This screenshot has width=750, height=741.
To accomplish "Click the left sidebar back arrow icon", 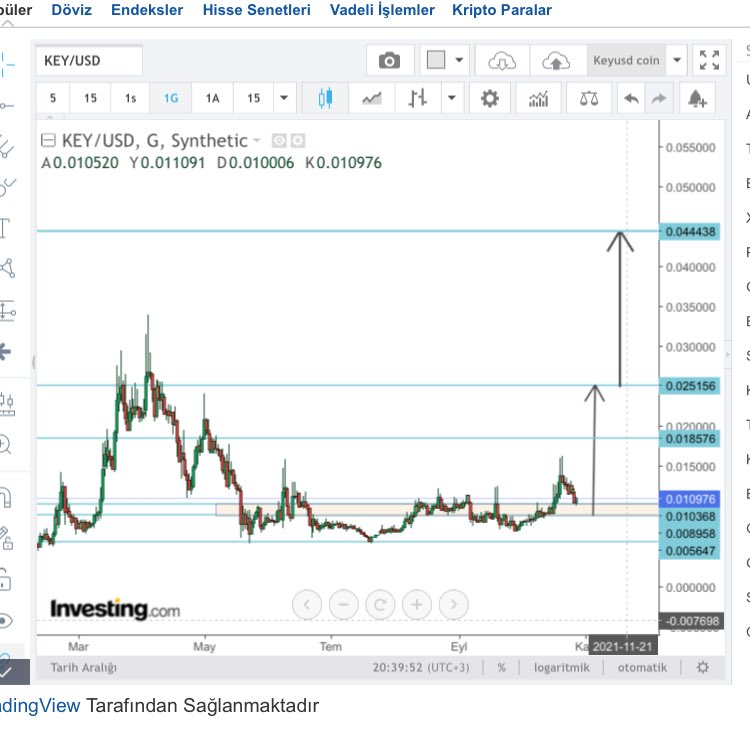I will (5, 352).
